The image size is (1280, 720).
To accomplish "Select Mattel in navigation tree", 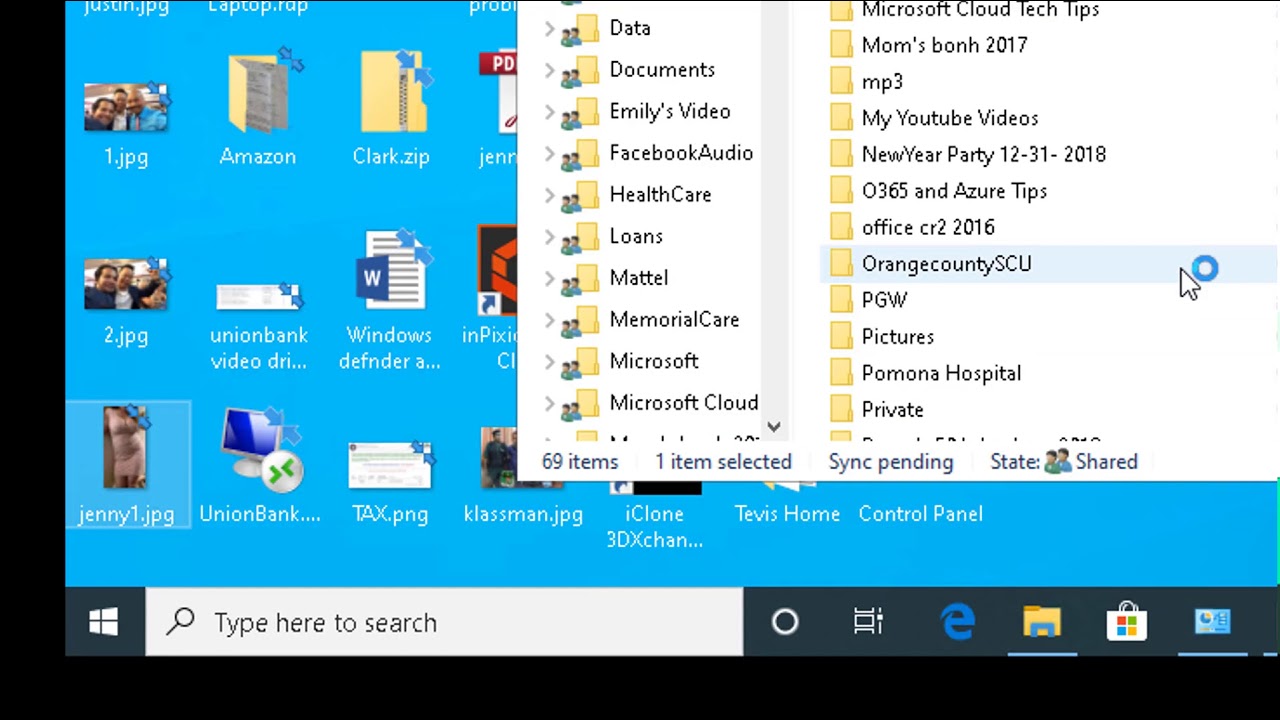I will (x=639, y=278).
